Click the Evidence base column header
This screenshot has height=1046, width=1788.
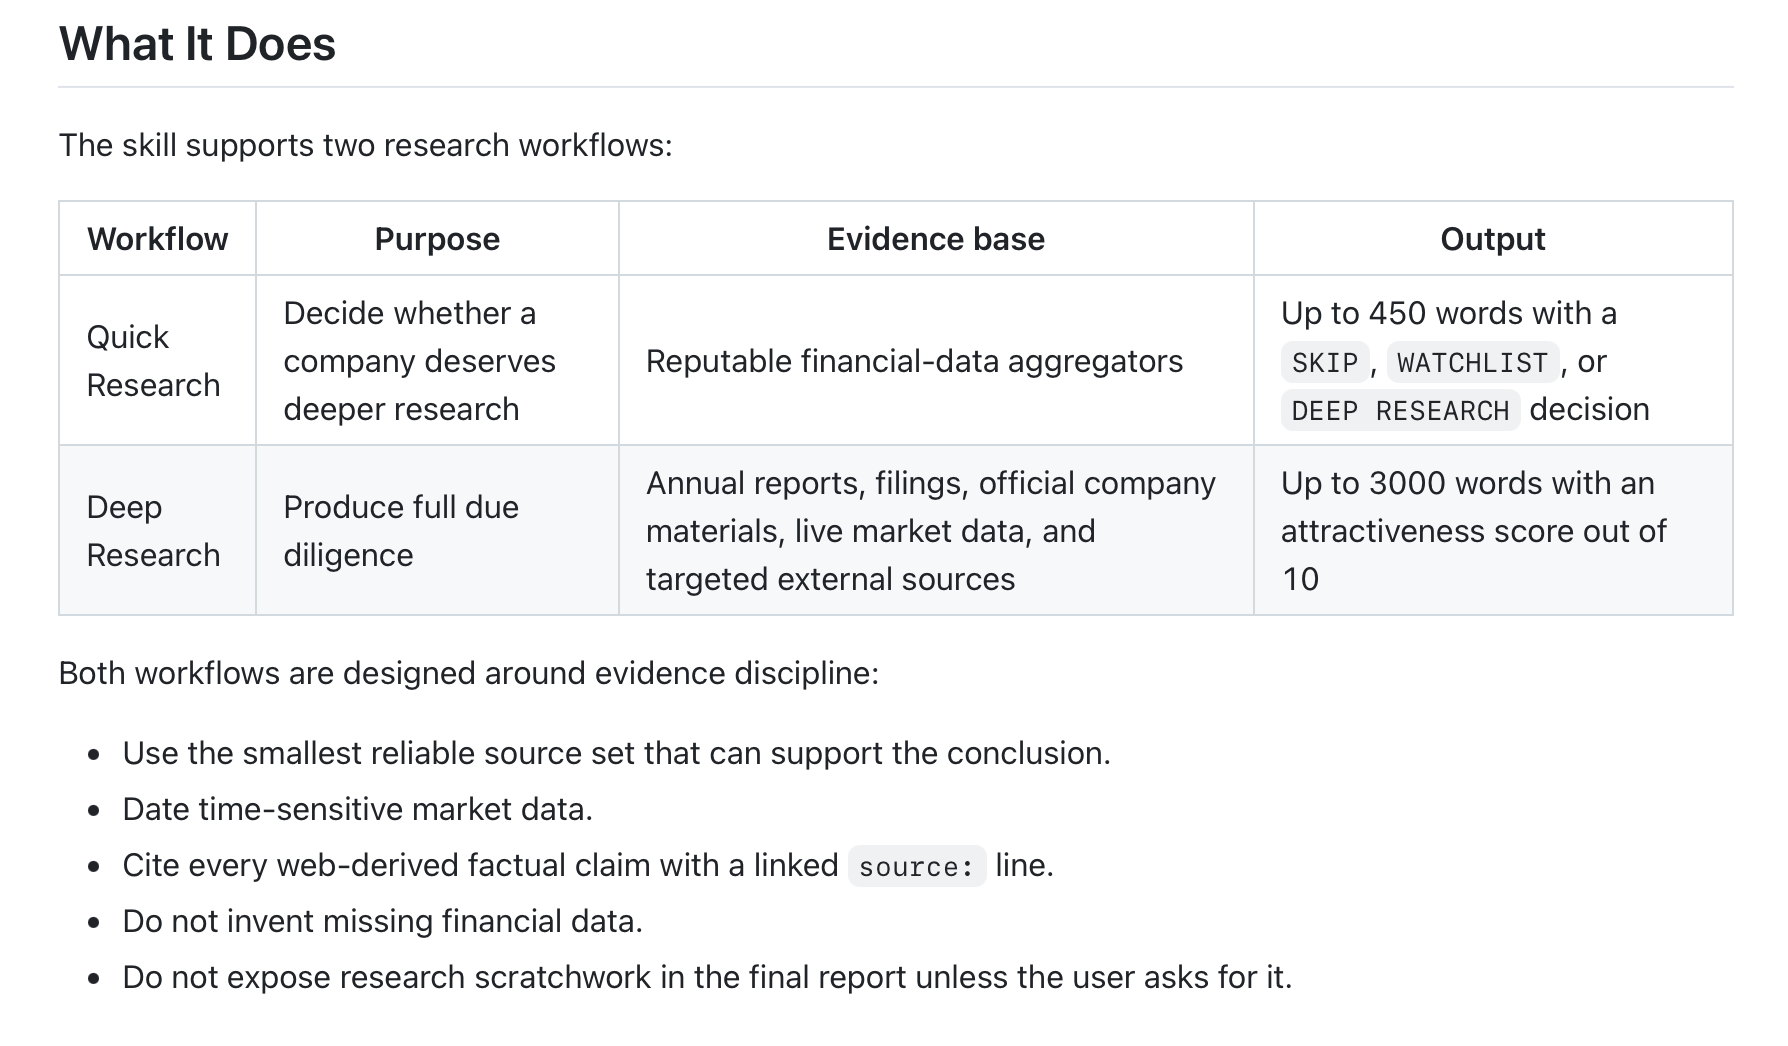click(x=936, y=239)
